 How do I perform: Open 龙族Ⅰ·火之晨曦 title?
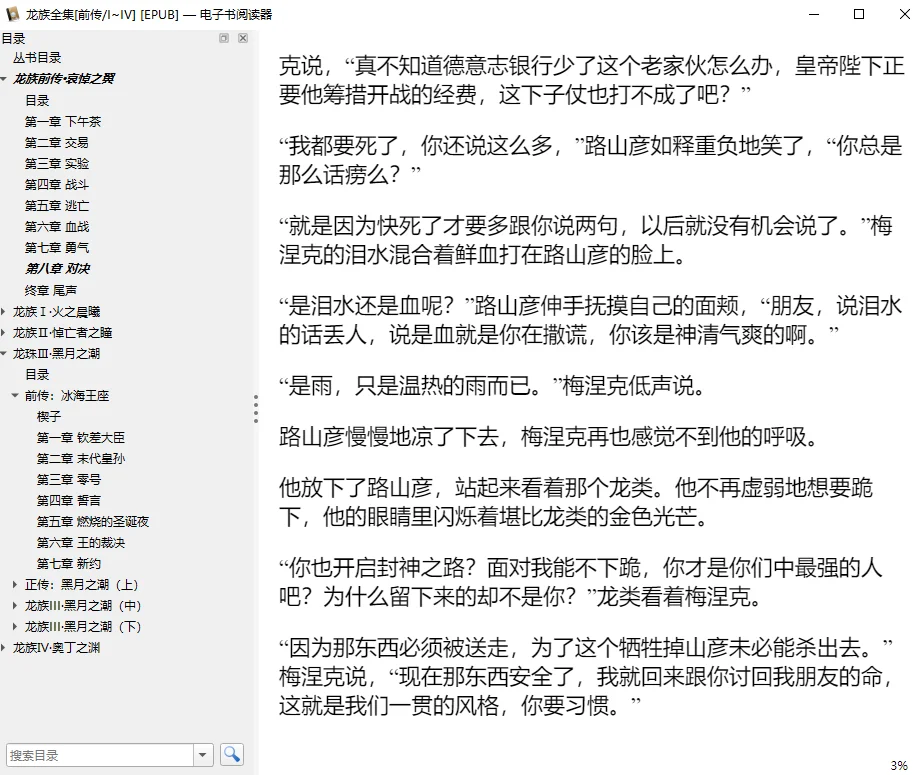[x=56, y=312]
